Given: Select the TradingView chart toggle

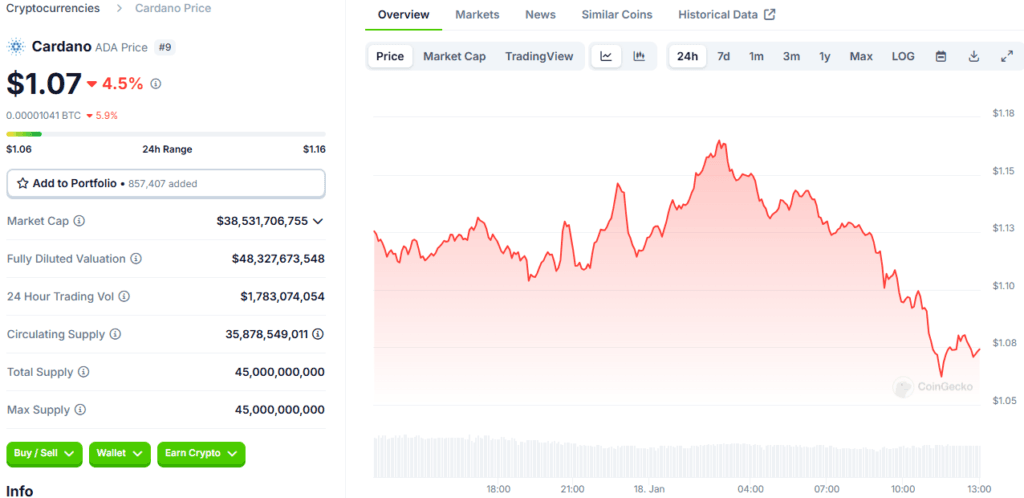Looking at the screenshot, I should [x=539, y=56].
